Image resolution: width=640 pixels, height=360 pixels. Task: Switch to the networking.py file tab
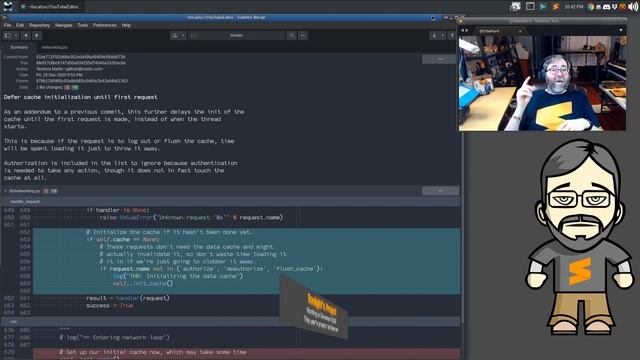pyautogui.click(x=54, y=47)
